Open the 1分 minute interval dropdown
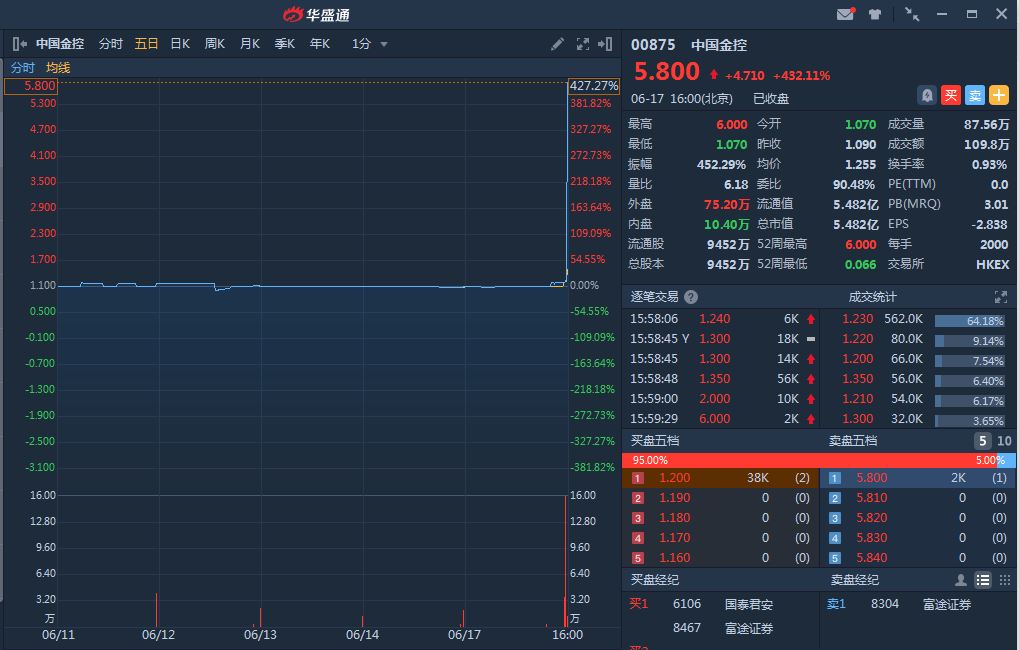Image resolution: width=1019 pixels, height=650 pixels. point(370,44)
